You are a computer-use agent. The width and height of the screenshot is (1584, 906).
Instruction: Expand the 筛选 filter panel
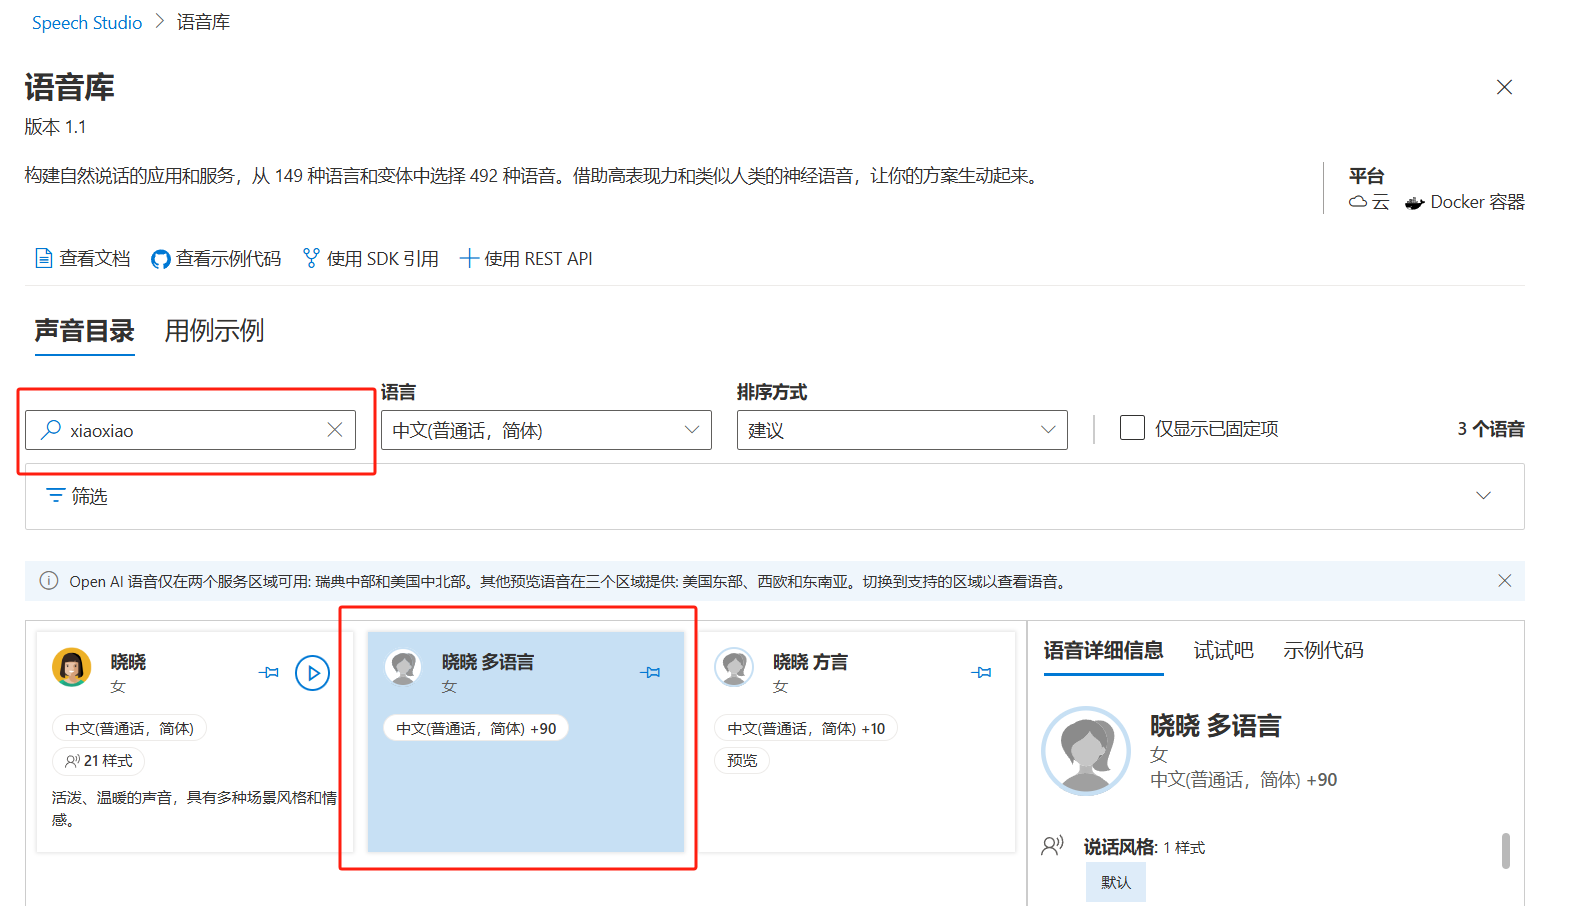(775, 496)
